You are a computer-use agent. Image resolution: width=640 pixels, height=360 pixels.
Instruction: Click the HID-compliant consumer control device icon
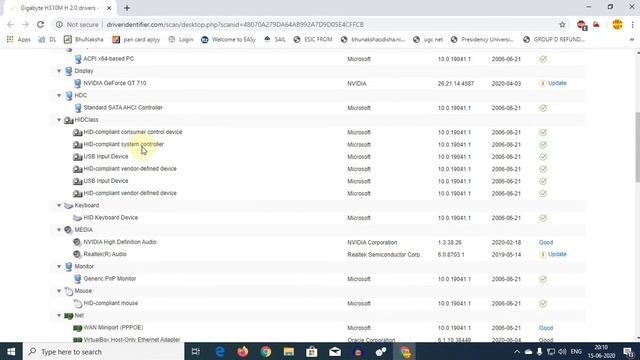78,133
